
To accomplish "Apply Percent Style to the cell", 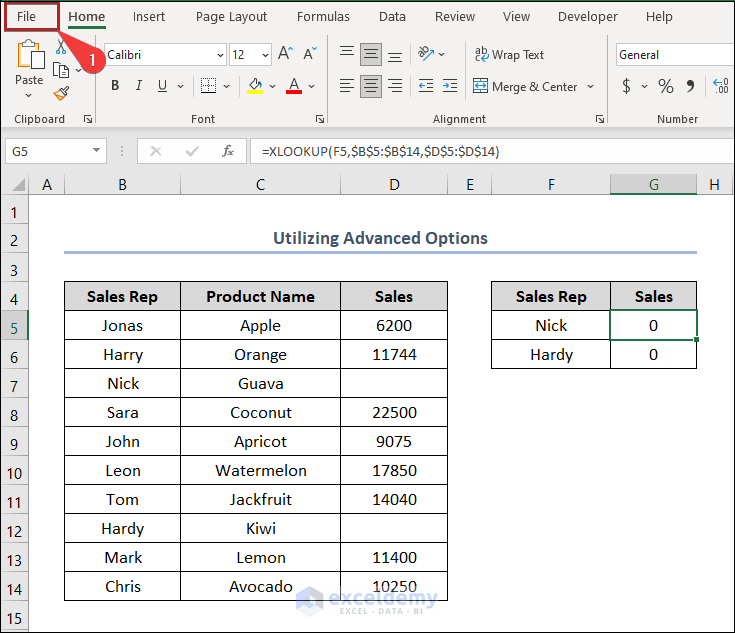I will [x=665, y=87].
